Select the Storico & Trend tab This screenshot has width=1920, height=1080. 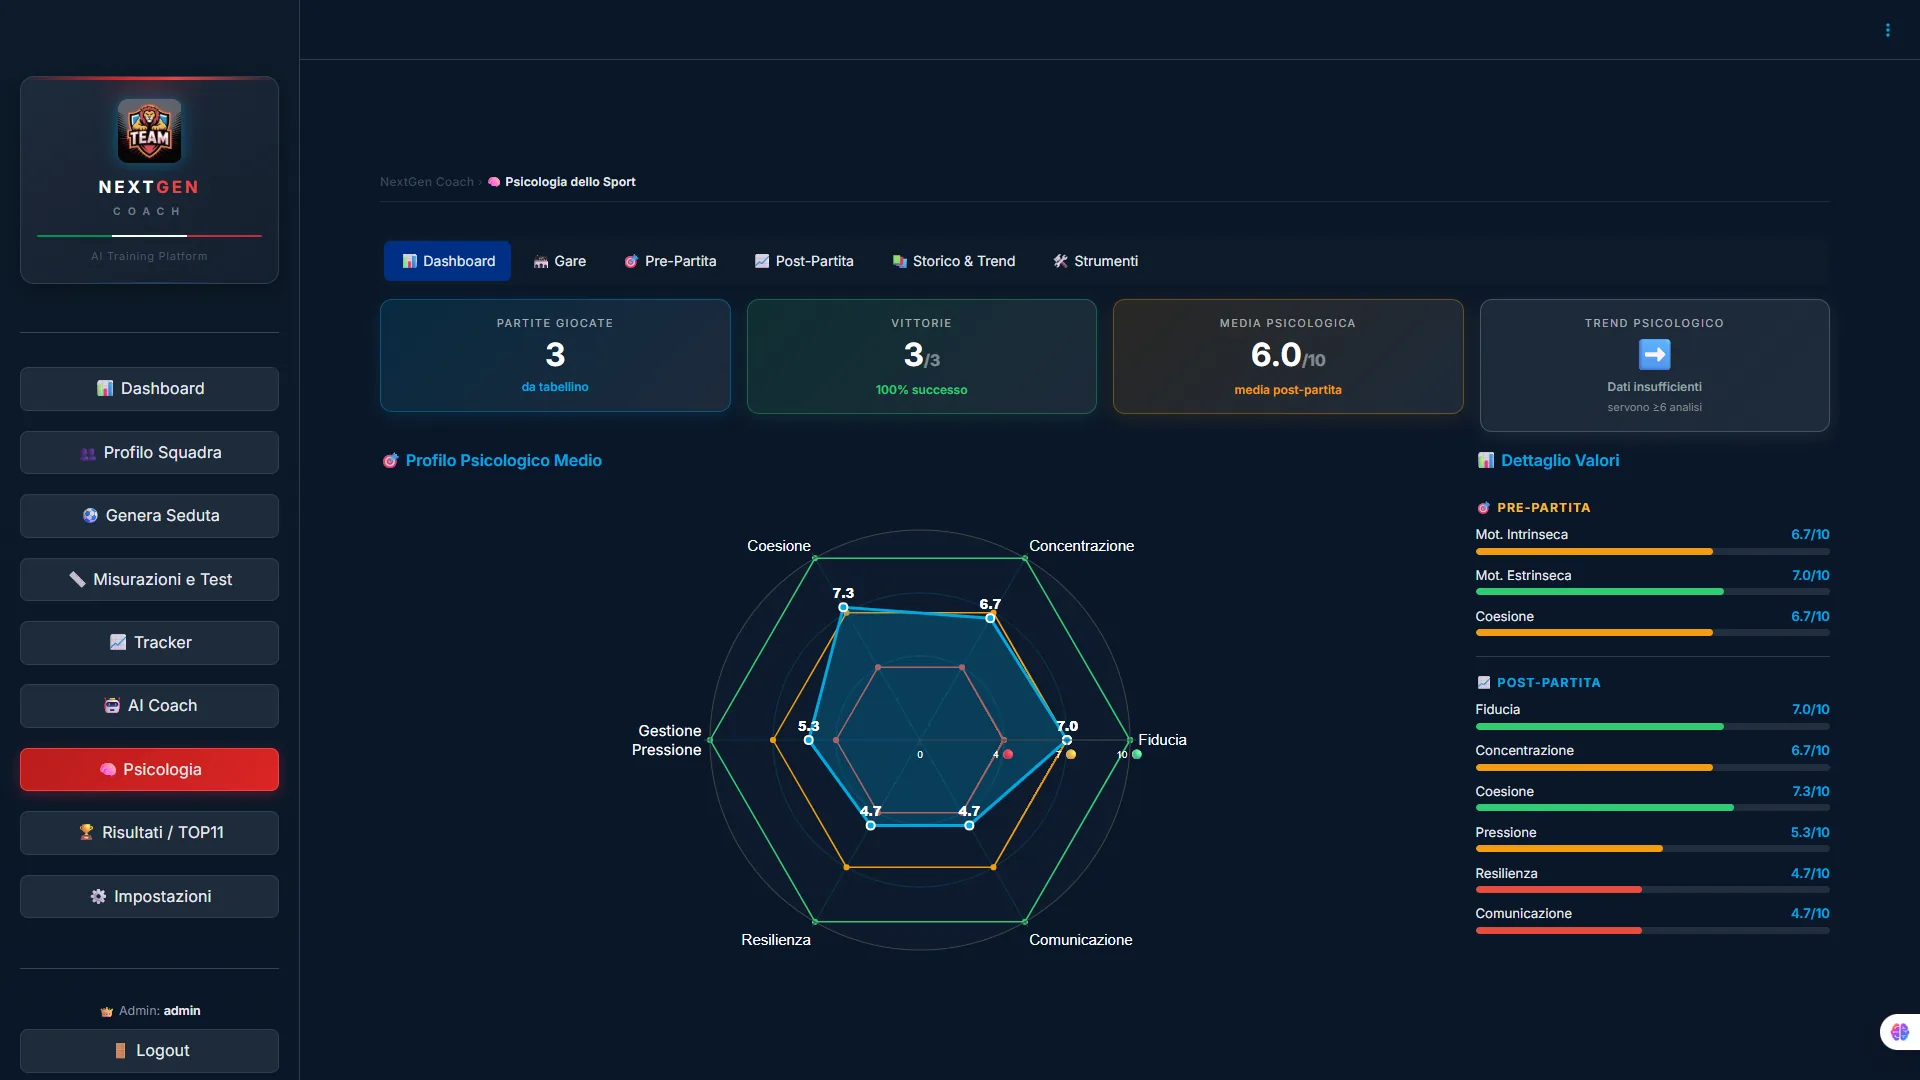(x=954, y=261)
